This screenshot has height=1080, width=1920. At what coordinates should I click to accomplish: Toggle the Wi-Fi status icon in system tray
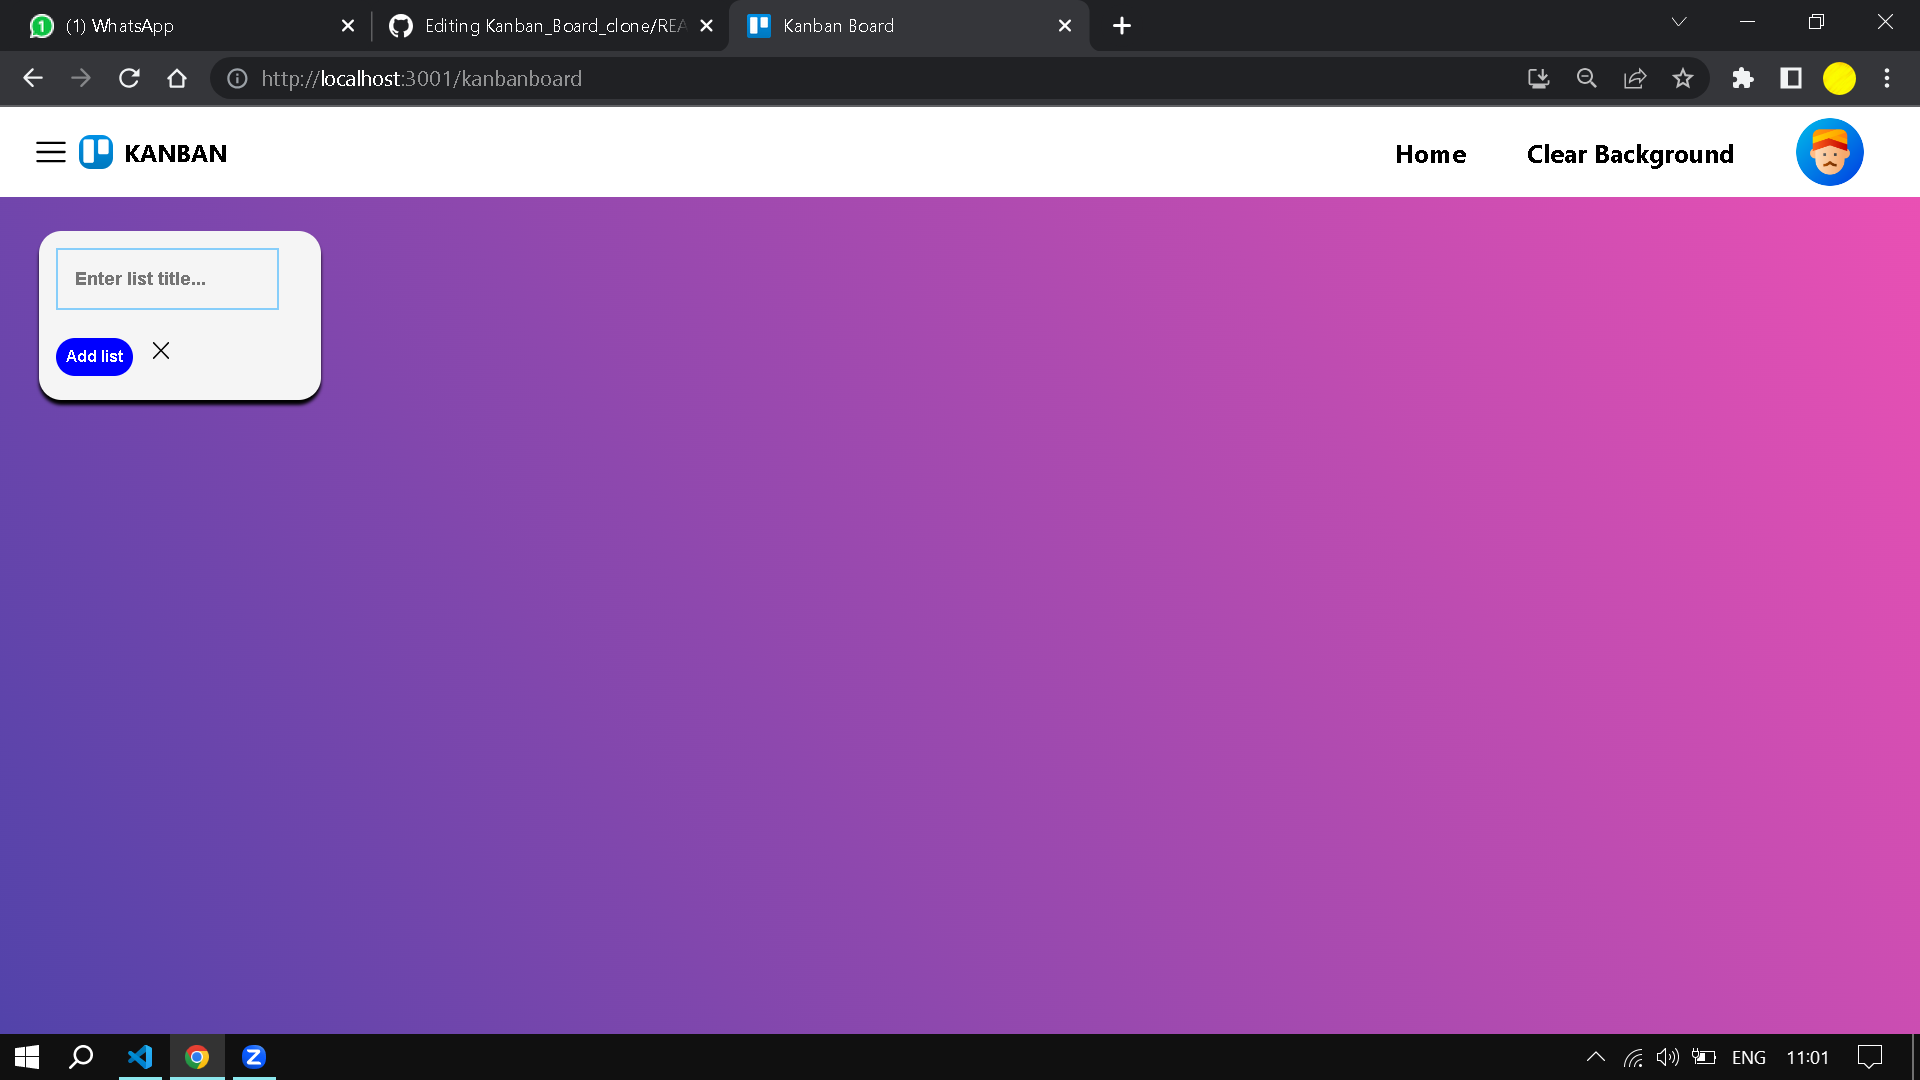point(1632,1057)
